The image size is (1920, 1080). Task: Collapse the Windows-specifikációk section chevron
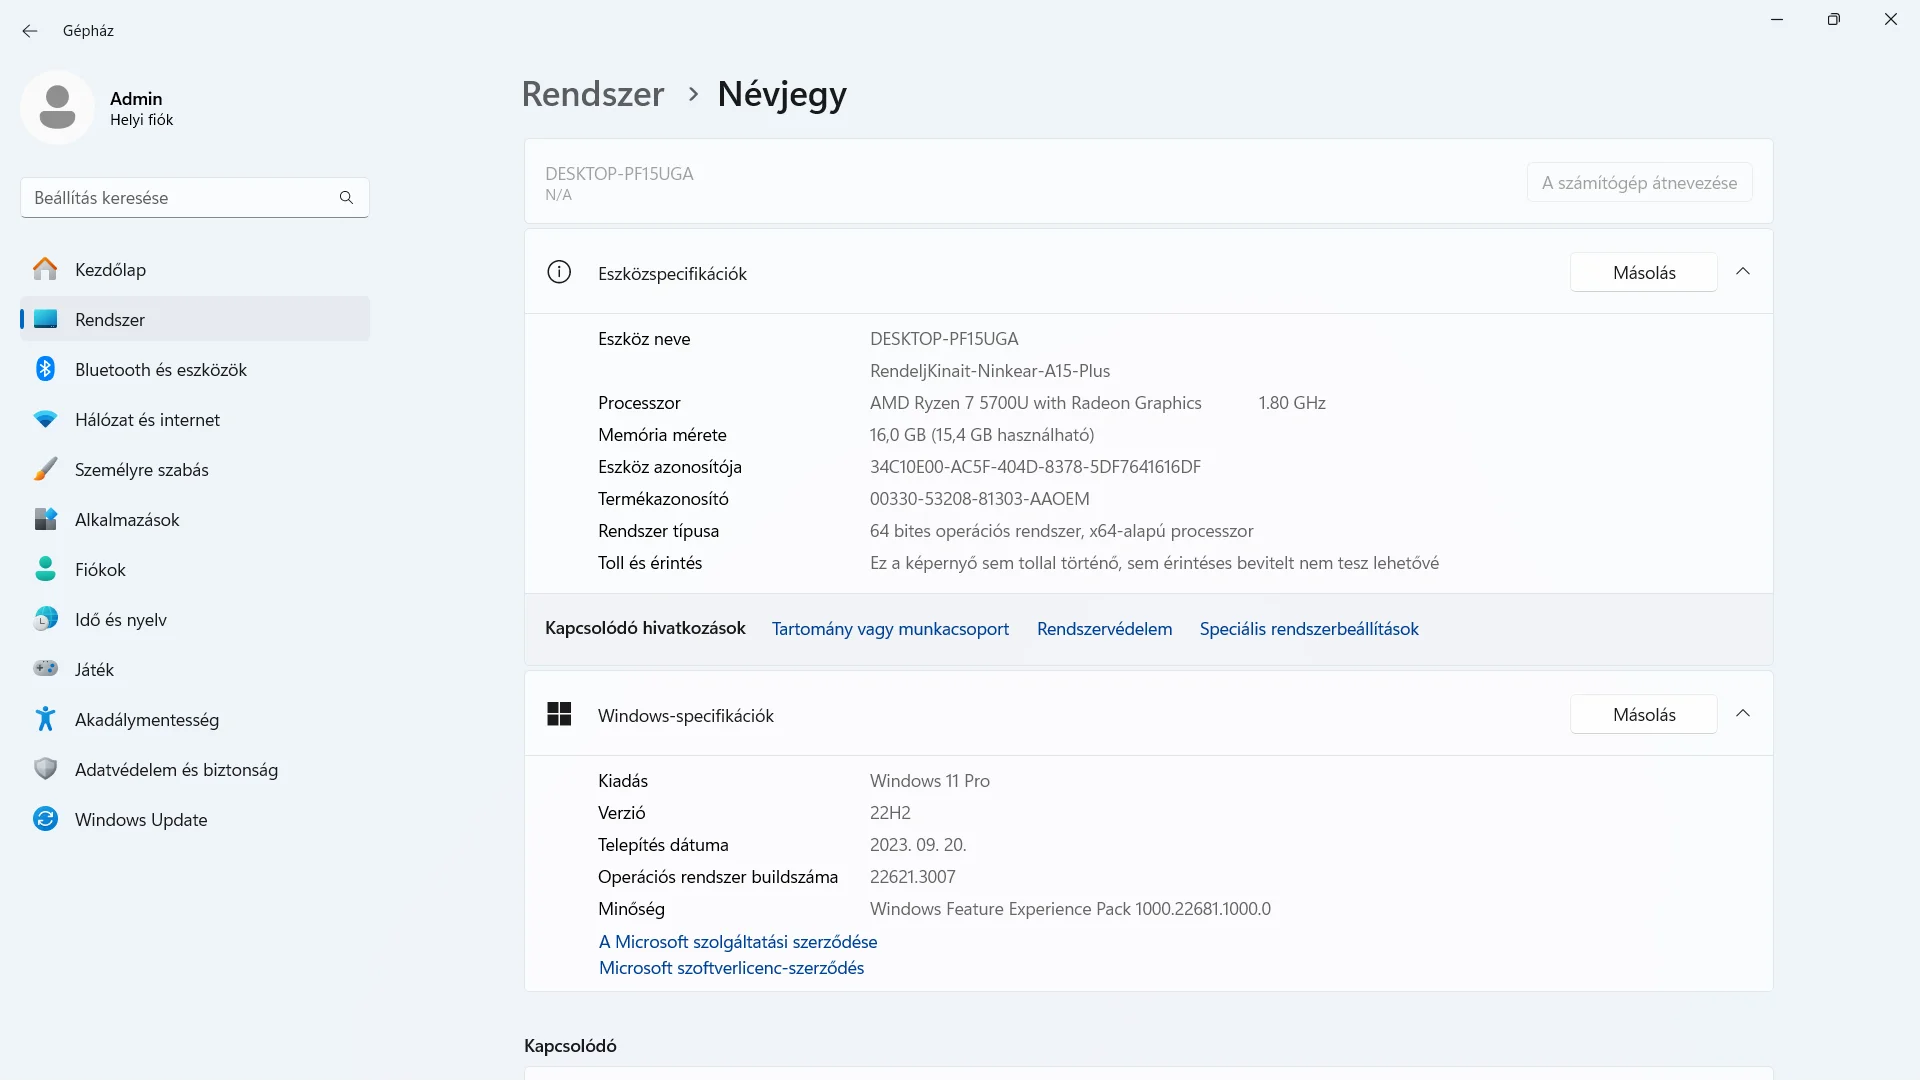1743,714
